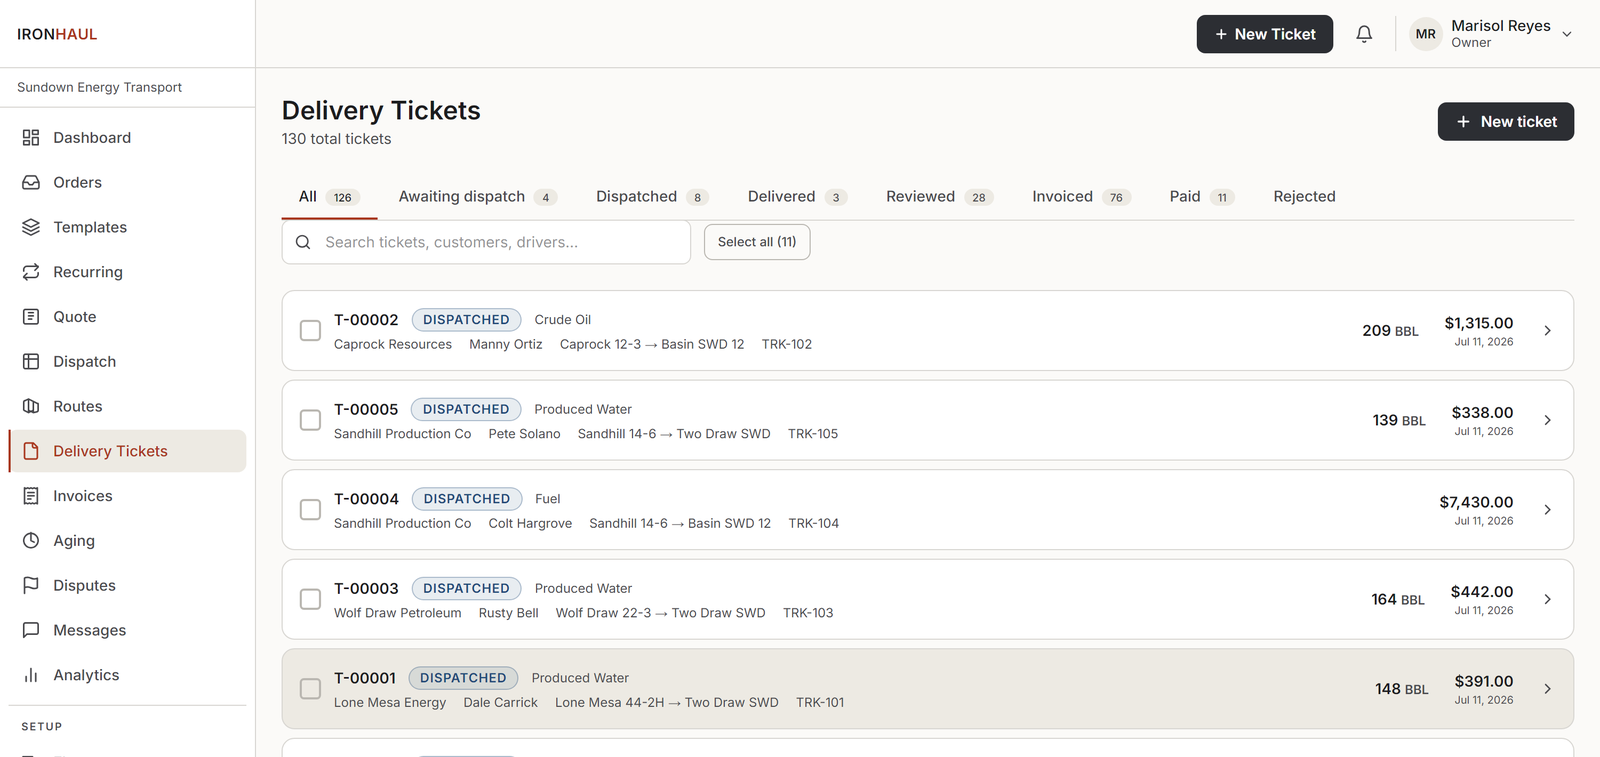The width and height of the screenshot is (1600, 757).
Task: Click the Recurring repeat icon
Action: click(31, 272)
